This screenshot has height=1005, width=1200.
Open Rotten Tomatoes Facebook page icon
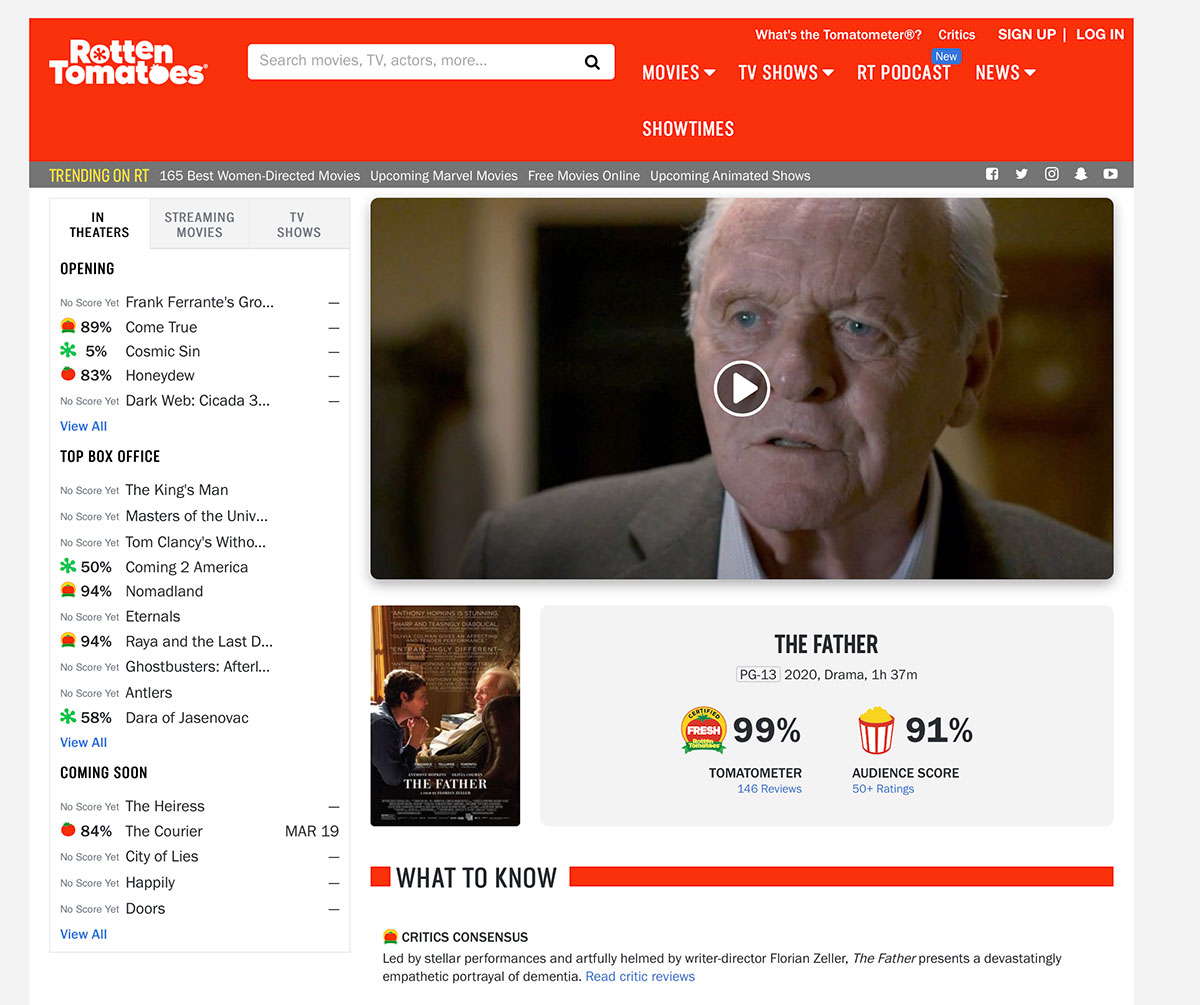pos(992,174)
